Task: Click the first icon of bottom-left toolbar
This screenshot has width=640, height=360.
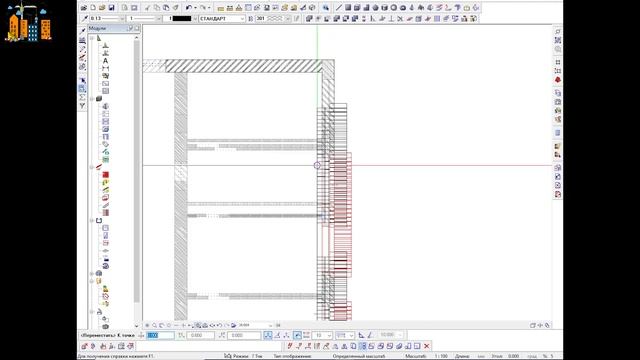Action: 84,346
